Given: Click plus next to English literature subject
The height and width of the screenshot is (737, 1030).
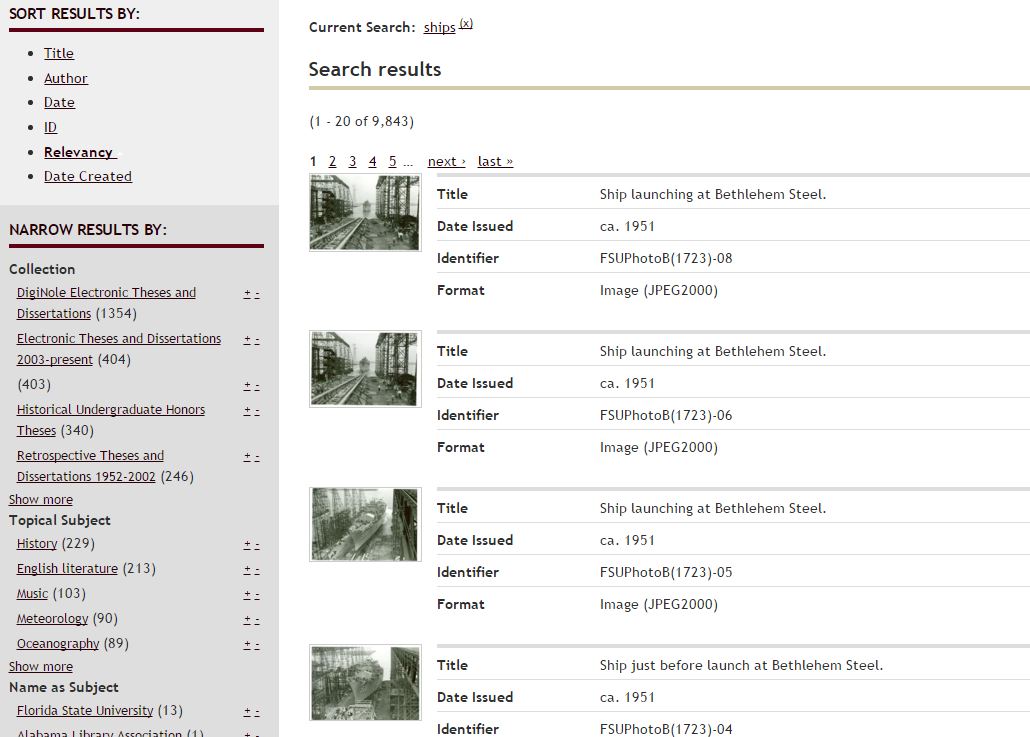Looking at the screenshot, I should 247,570.
